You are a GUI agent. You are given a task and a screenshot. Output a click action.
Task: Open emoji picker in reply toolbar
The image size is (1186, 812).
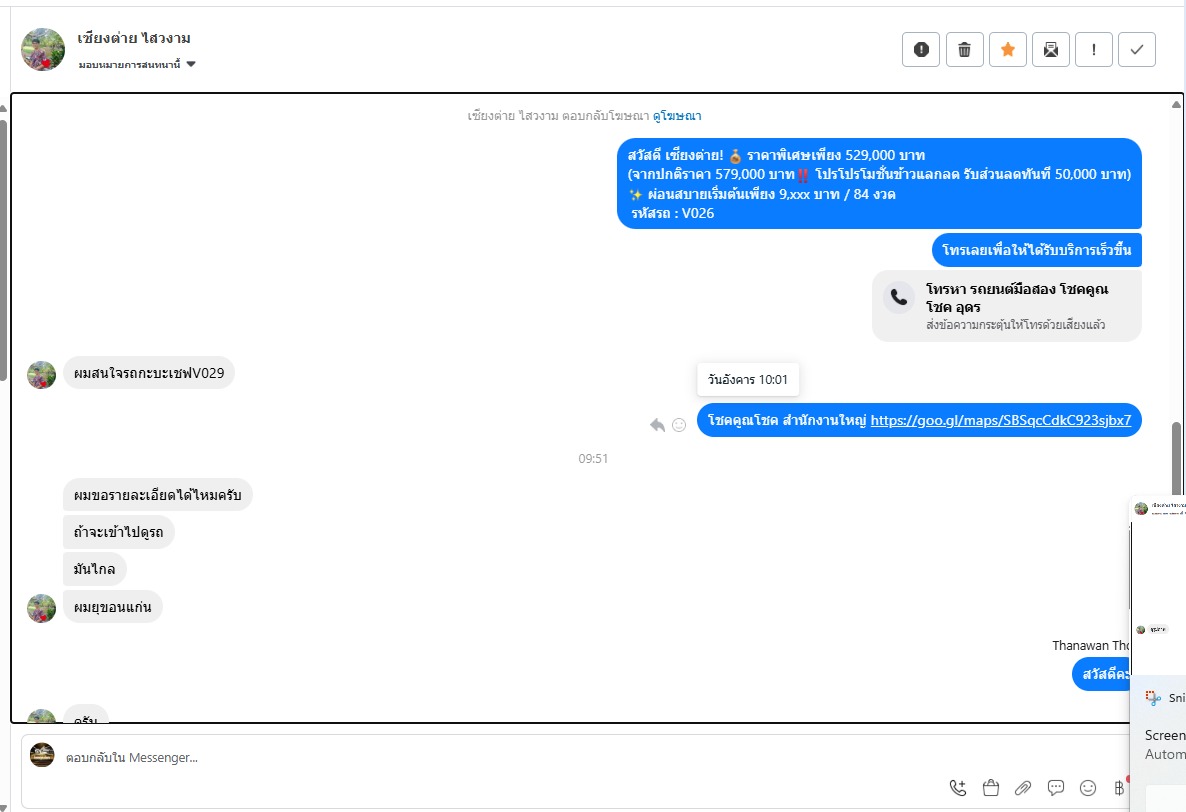pos(1088,788)
